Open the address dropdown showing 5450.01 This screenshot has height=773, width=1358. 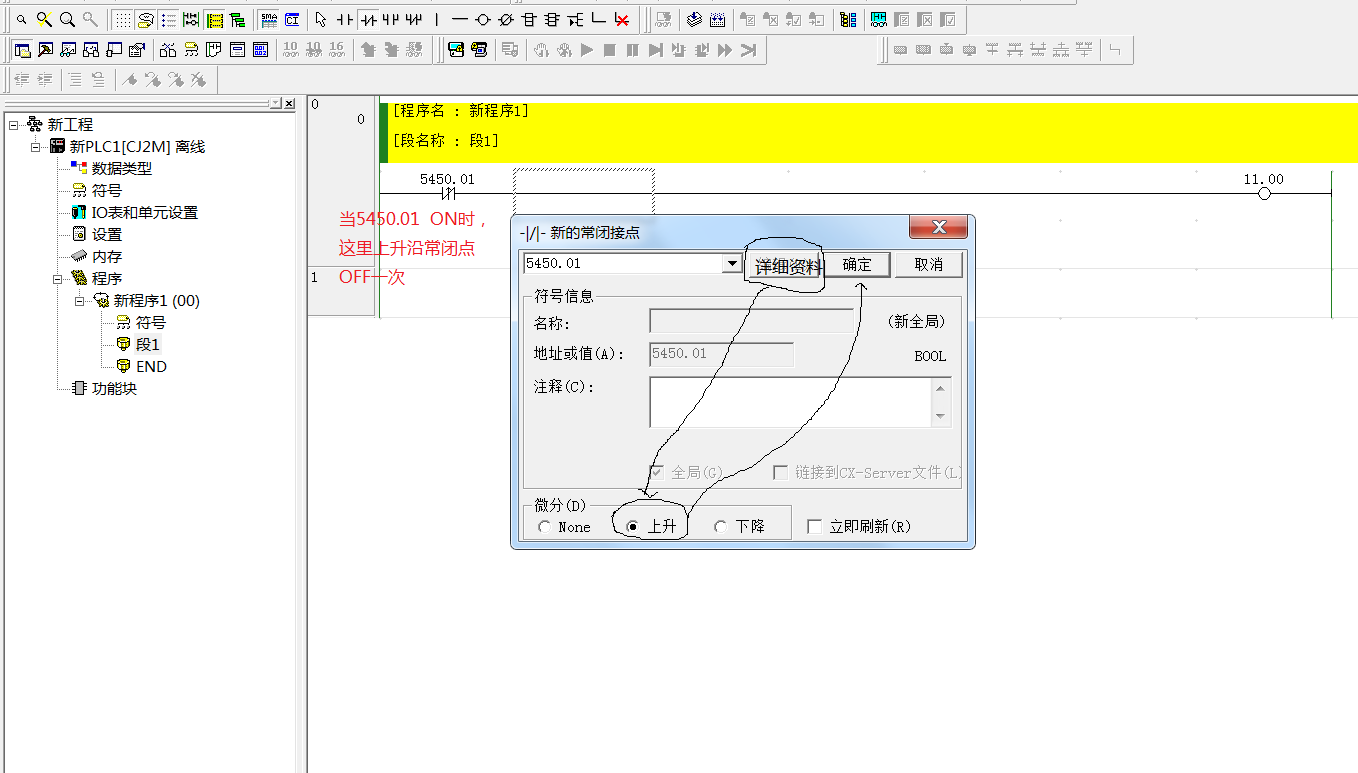click(732, 264)
